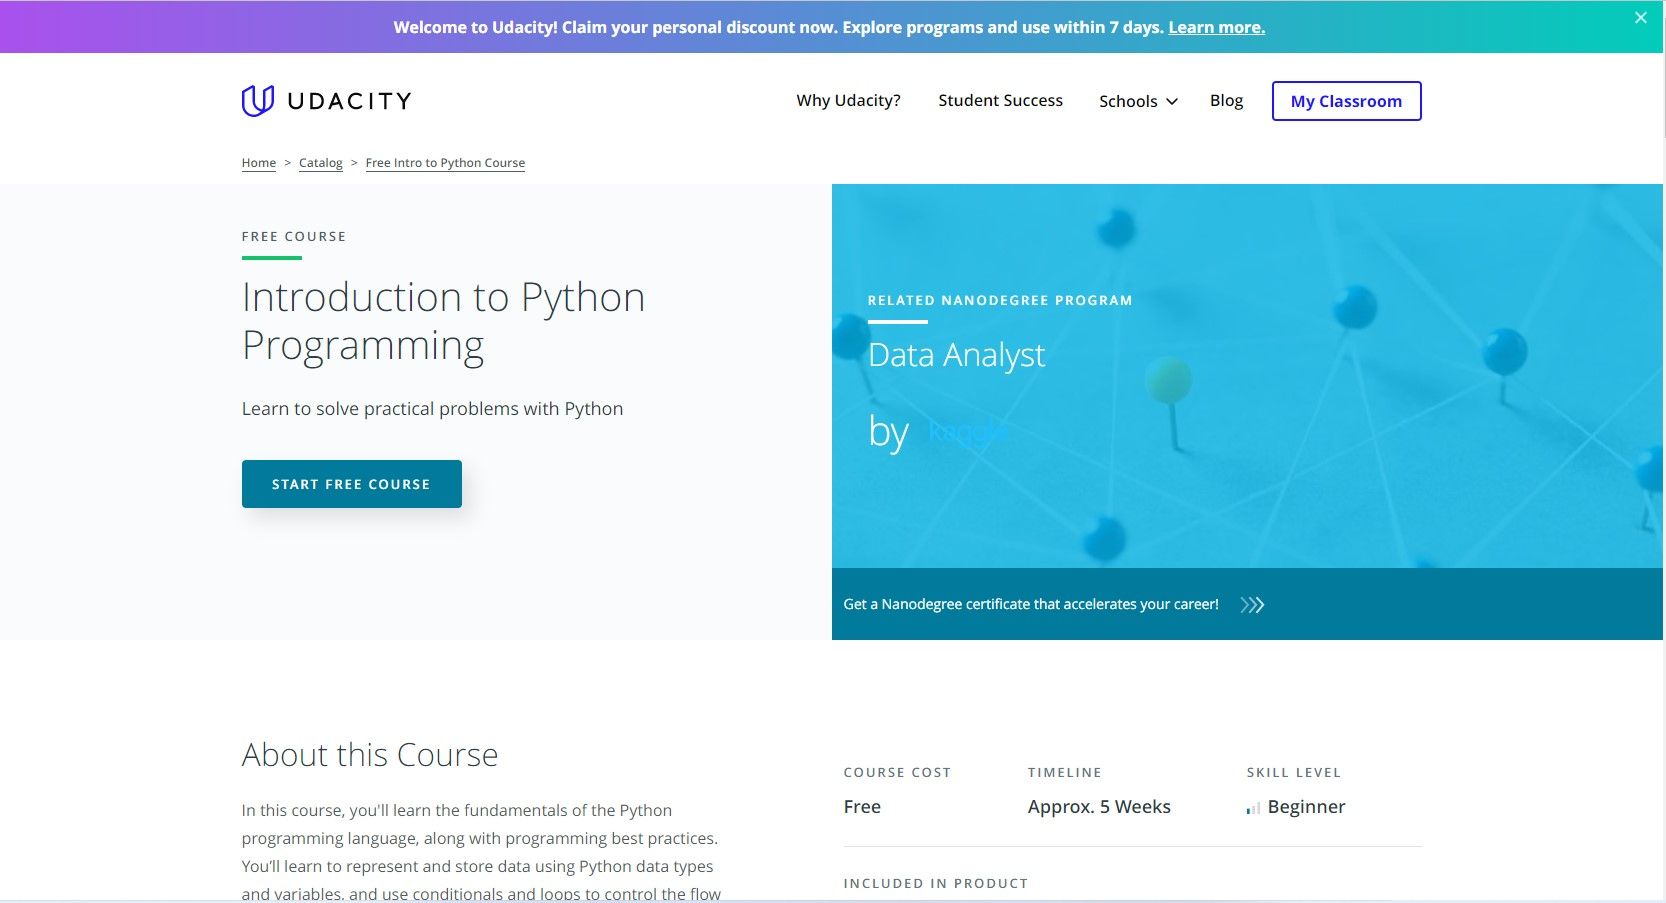The image size is (1666, 903).
Task: Visit the Student Success page
Action: 1000,100
